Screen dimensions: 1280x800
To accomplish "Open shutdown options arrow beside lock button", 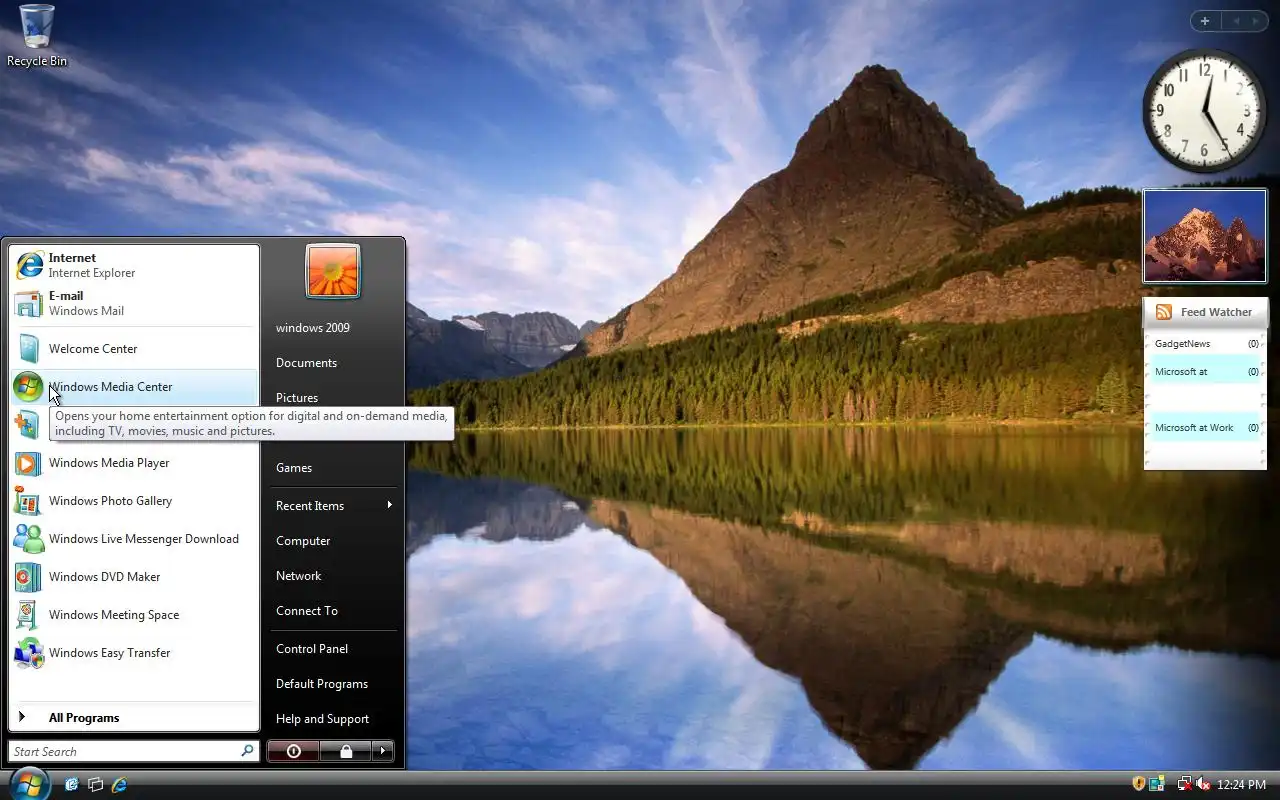I will point(383,751).
